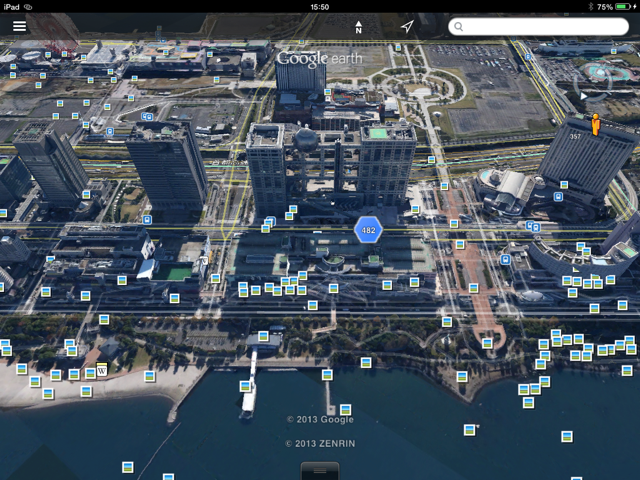Open photo icon beside the Wikipedia marker
Image resolution: width=640 pixels, height=480 pixels.
click(90, 373)
